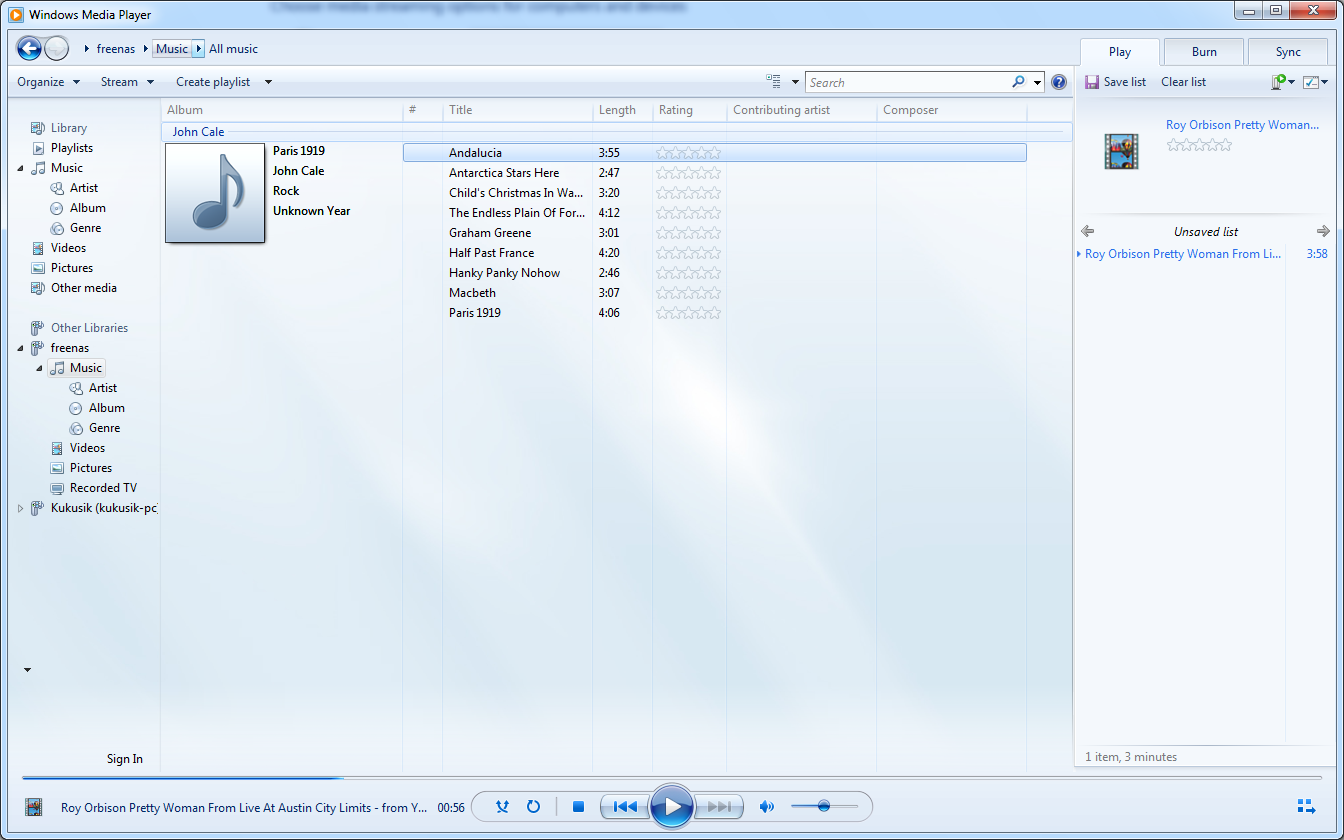Click the Sign In link

coord(125,759)
